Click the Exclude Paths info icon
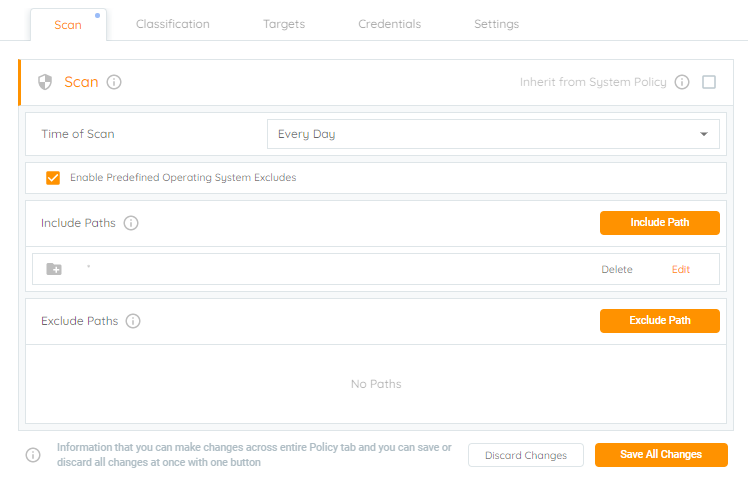This screenshot has height=490, width=748. [133, 321]
